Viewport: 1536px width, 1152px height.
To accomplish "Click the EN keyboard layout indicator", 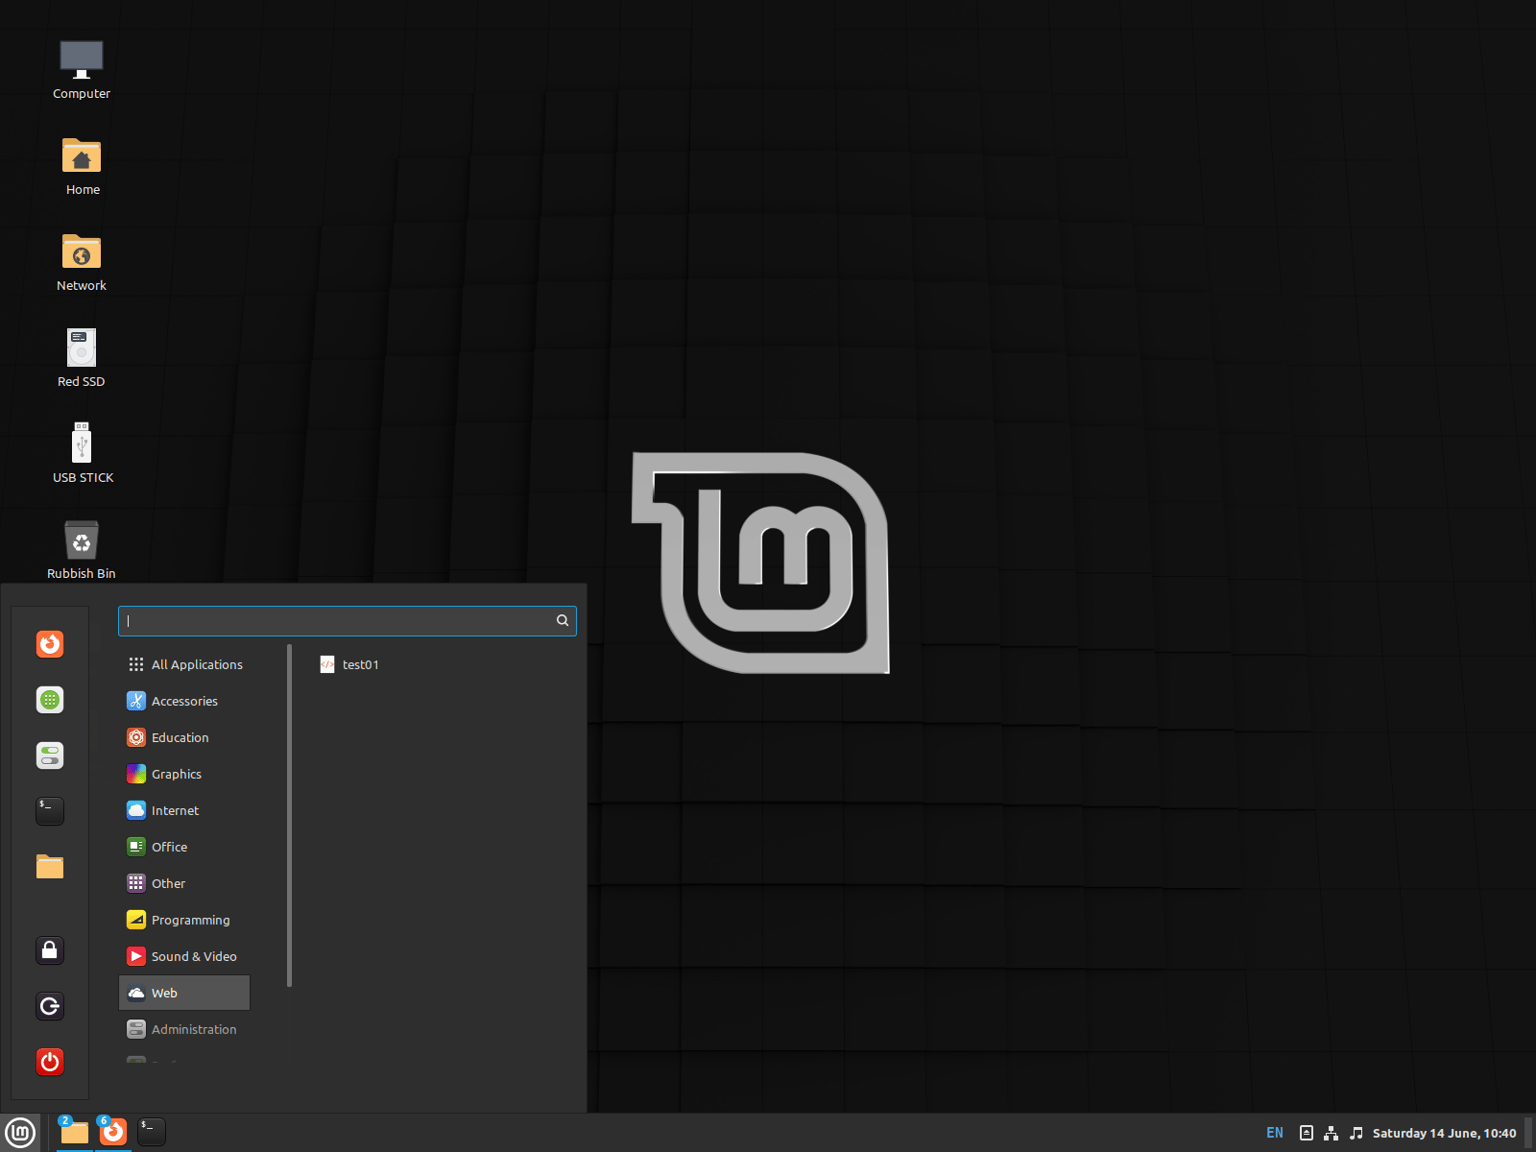I will [x=1274, y=1133].
